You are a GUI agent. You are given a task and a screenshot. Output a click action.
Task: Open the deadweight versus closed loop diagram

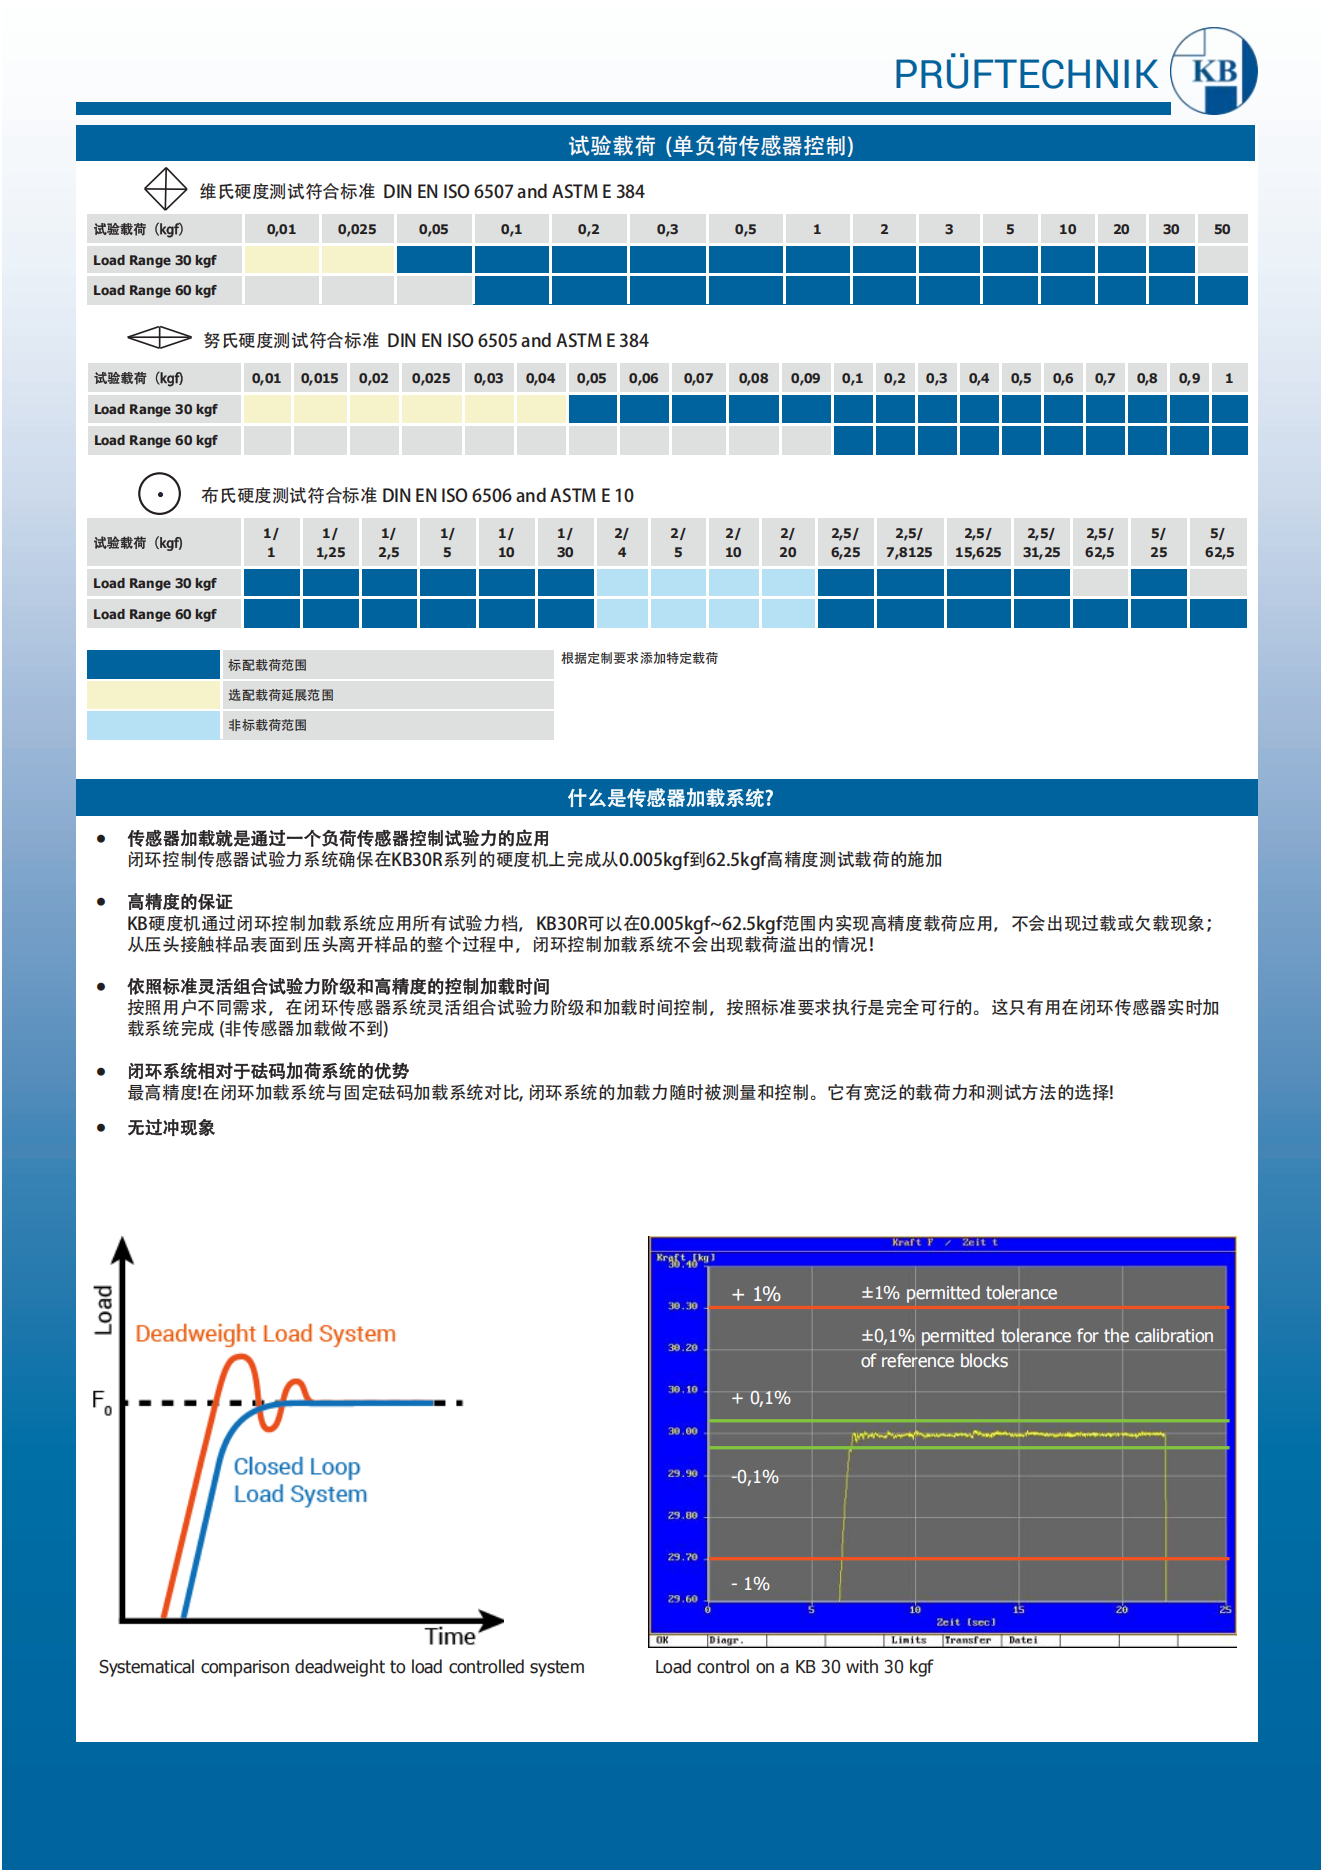pos(300,1440)
